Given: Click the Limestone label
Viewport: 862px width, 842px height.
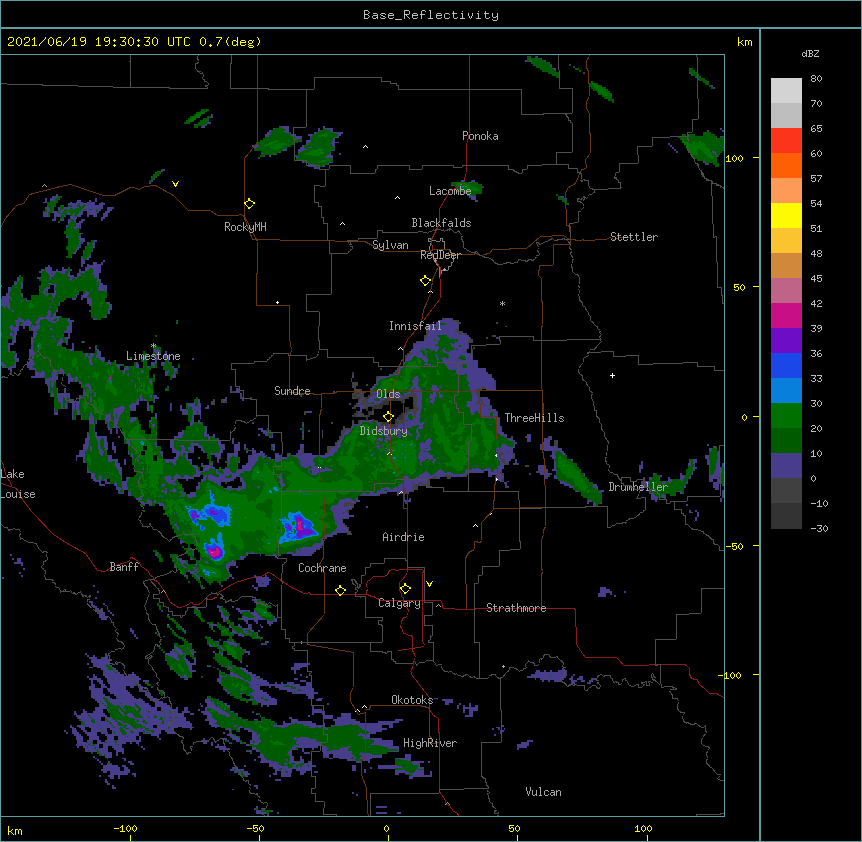Looking at the screenshot, I should (x=153, y=356).
